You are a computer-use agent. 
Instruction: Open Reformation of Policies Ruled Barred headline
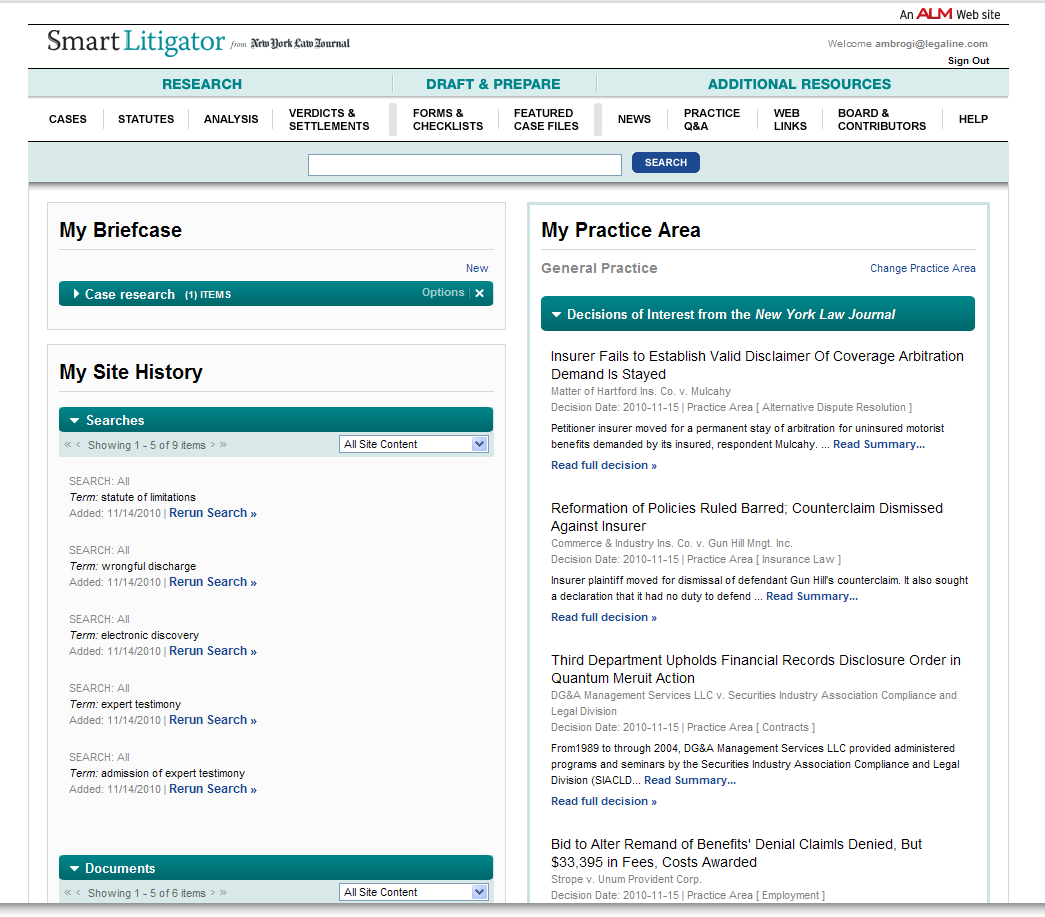click(x=746, y=517)
